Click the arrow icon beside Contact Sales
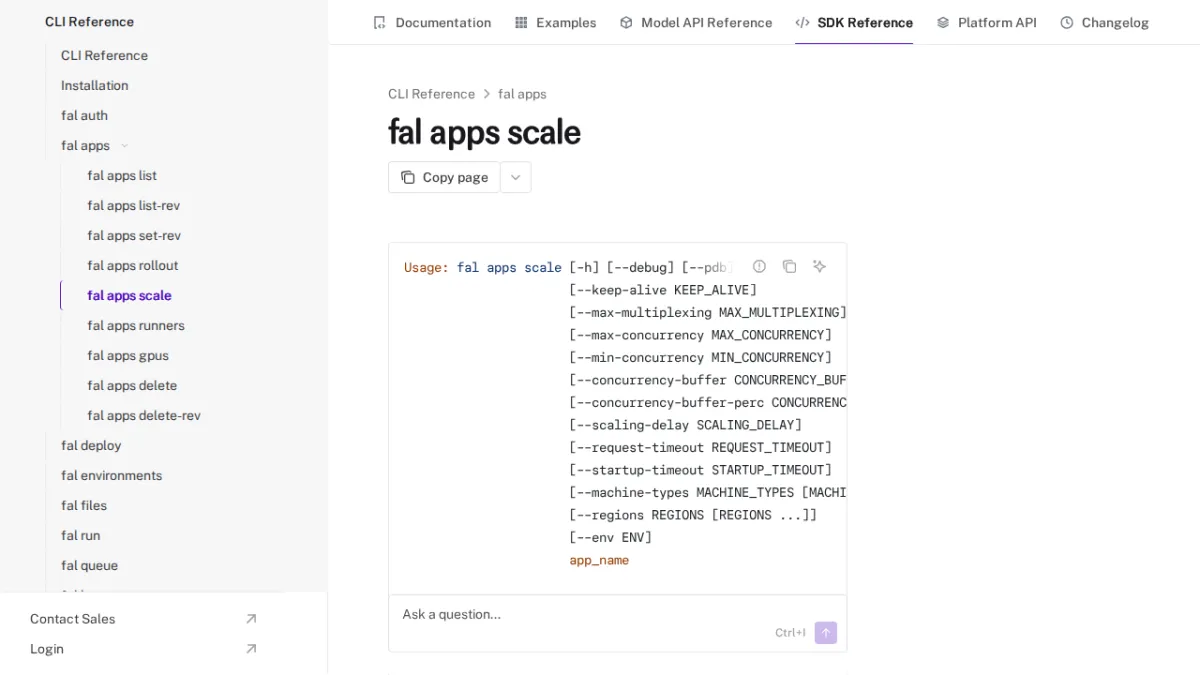This screenshot has width=1200, height=675. (251, 619)
